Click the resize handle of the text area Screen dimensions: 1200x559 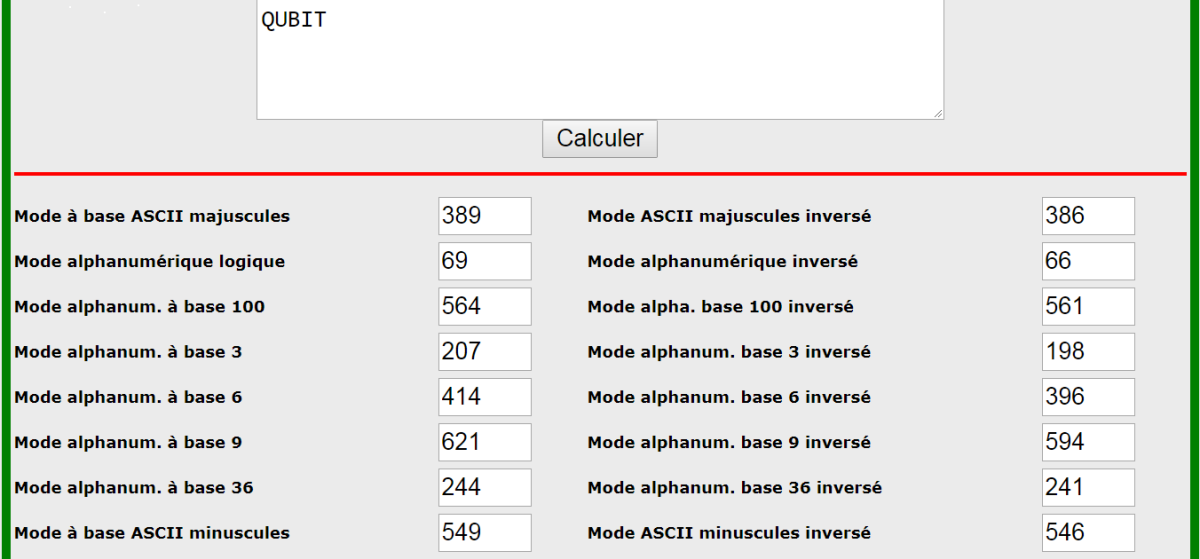pos(937,114)
